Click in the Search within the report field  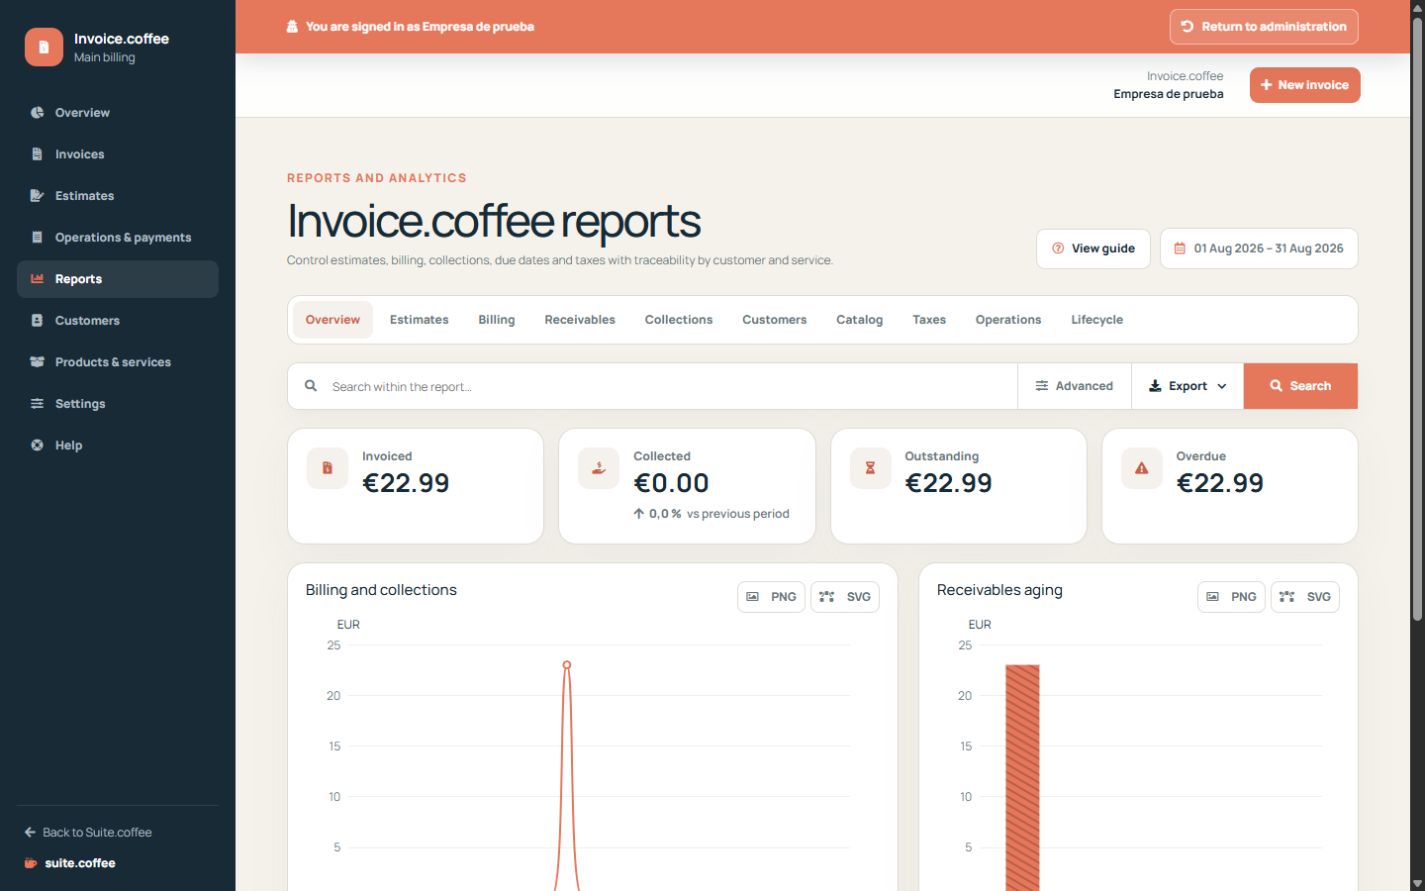(x=652, y=386)
